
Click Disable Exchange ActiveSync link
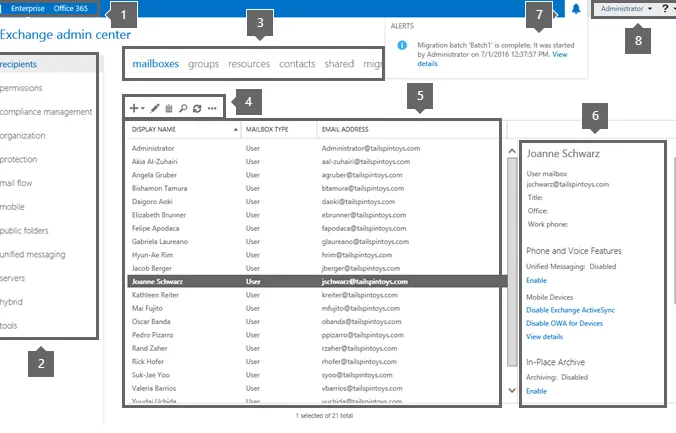tap(570, 310)
